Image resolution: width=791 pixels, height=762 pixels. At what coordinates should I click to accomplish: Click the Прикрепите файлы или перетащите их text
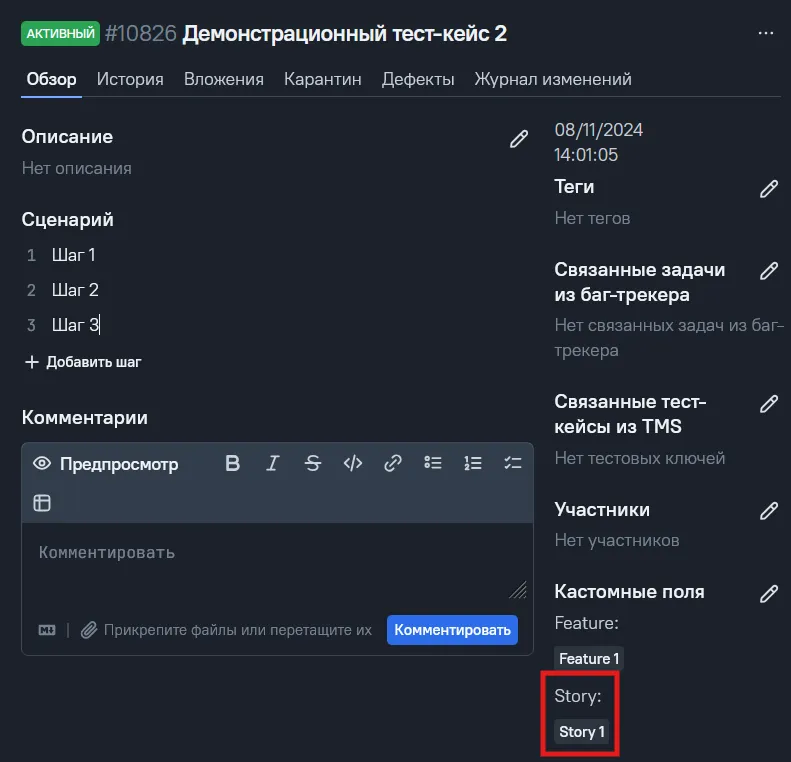pyautogui.click(x=238, y=630)
